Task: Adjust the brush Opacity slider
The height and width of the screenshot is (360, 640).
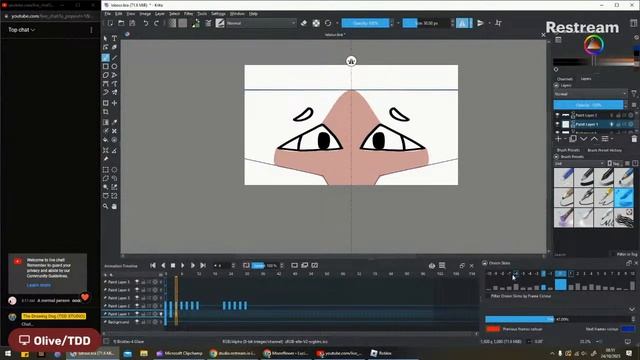Action: point(365,23)
